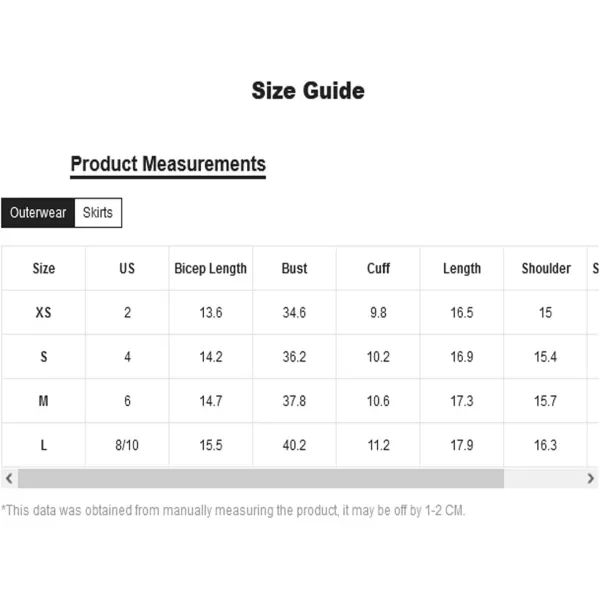Screen dimensions: 600x600
Task: Click the Bicep Length column header
Action: point(210,268)
